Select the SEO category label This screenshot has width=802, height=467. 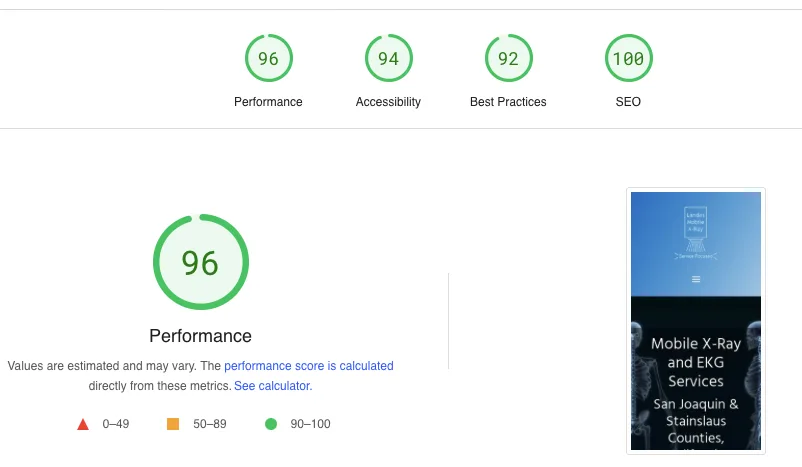628,102
